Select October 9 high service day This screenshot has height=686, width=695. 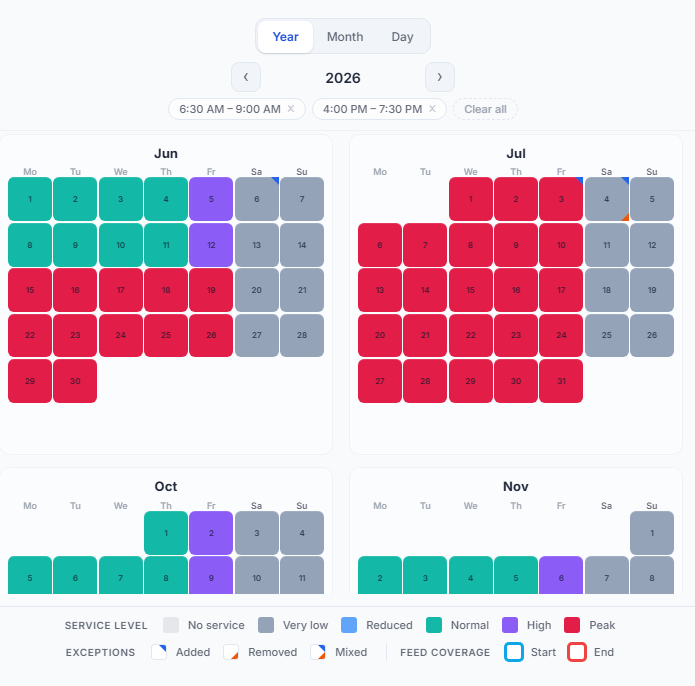point(211,575)
